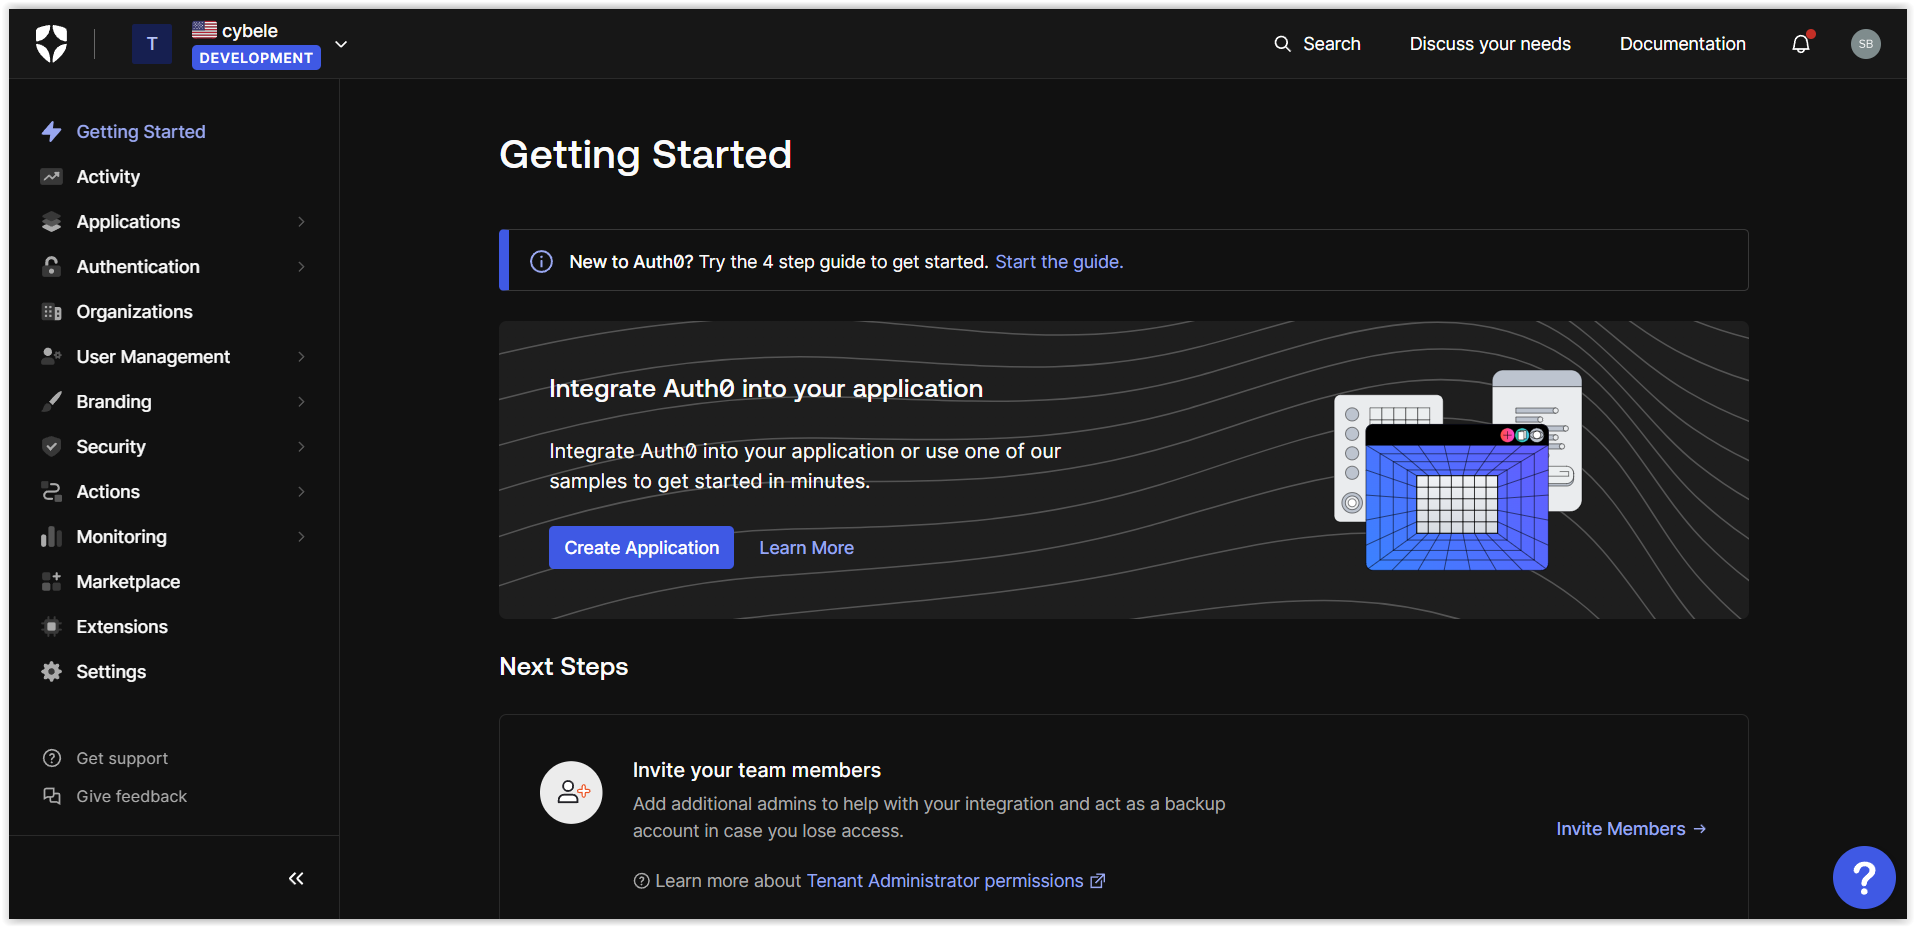Open the Getting Started menu item
The height and width of the screenshot is (927, 1915).
(x=141, y=132)
